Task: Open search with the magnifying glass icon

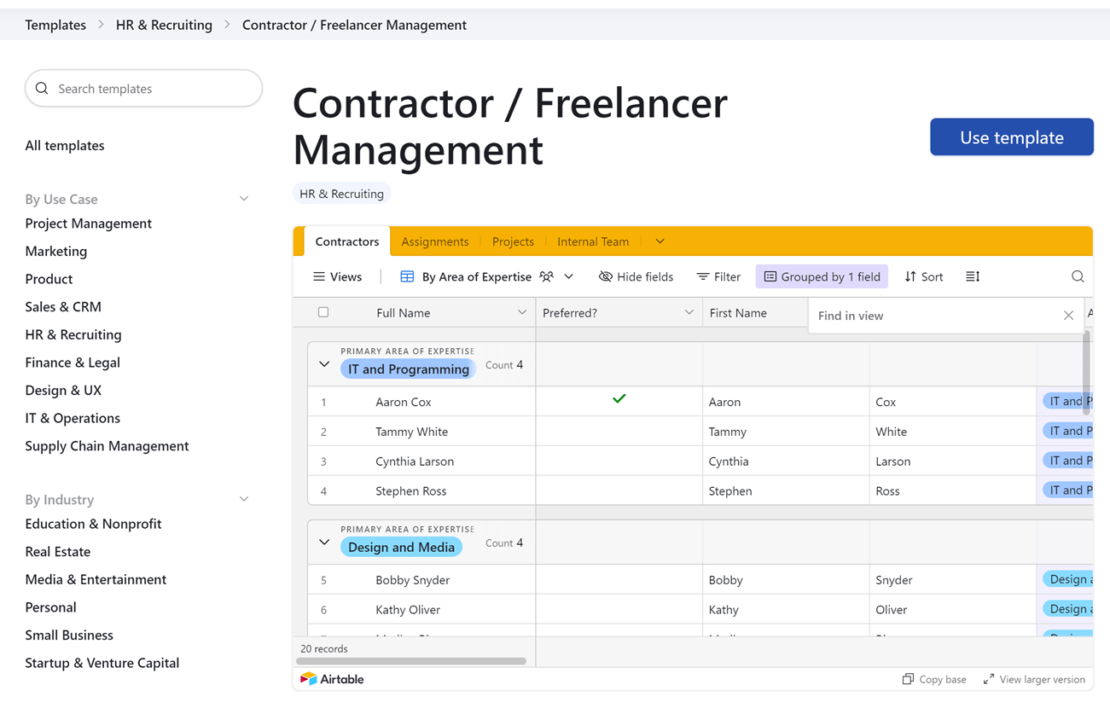Action: coord(1077,276)
